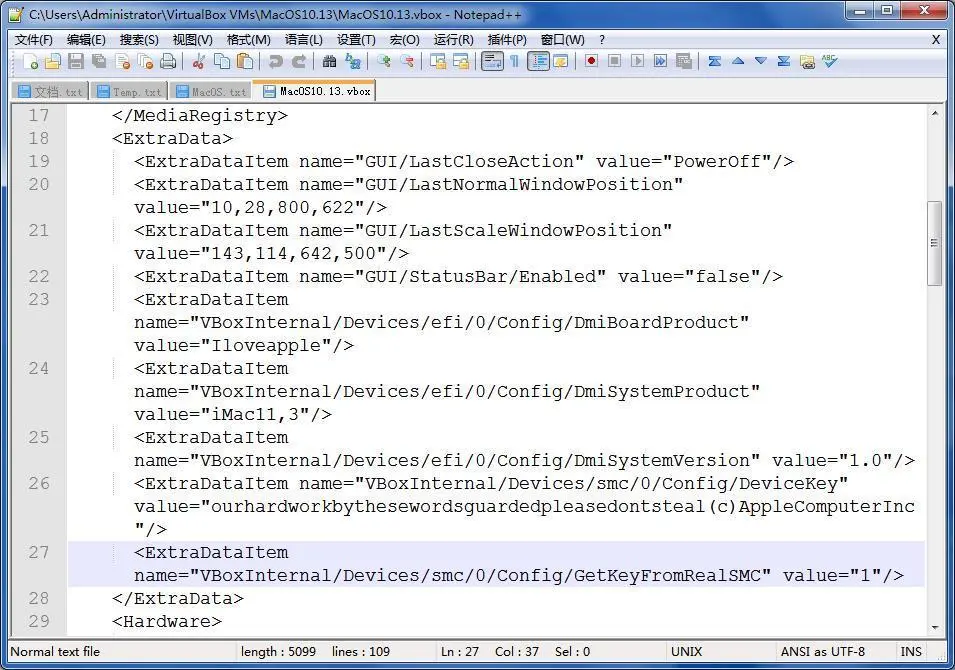This screenshot has width=955, height=670.
Task: Create a new document with the New icon
Action: point(30,62)
